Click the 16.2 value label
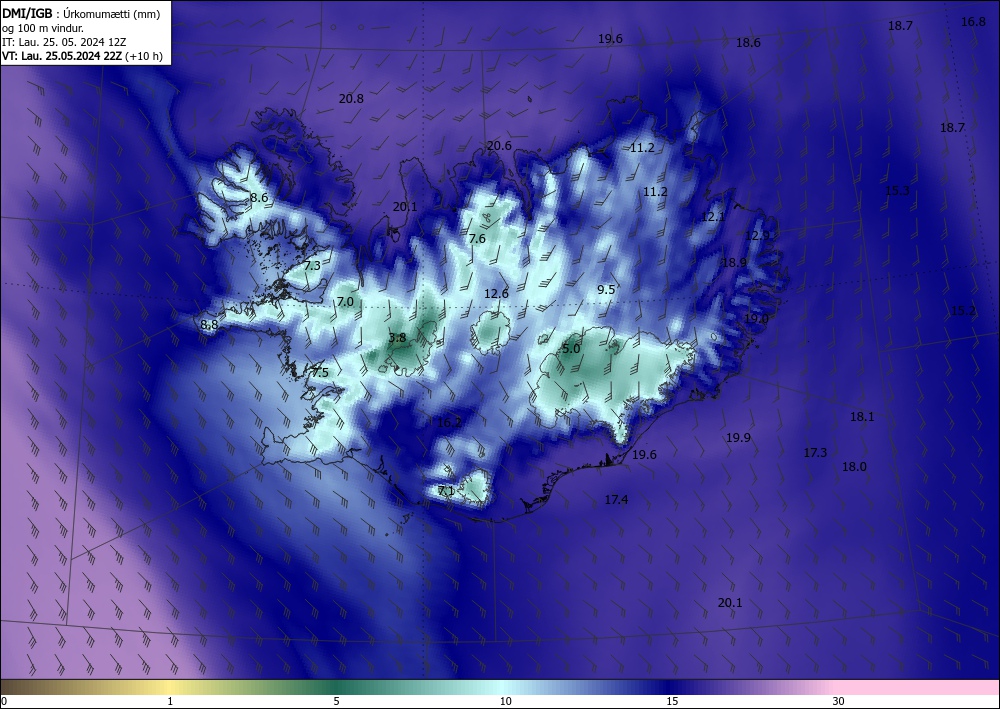The width and height of the screenshot is (1000, 709). pos(449,423)
